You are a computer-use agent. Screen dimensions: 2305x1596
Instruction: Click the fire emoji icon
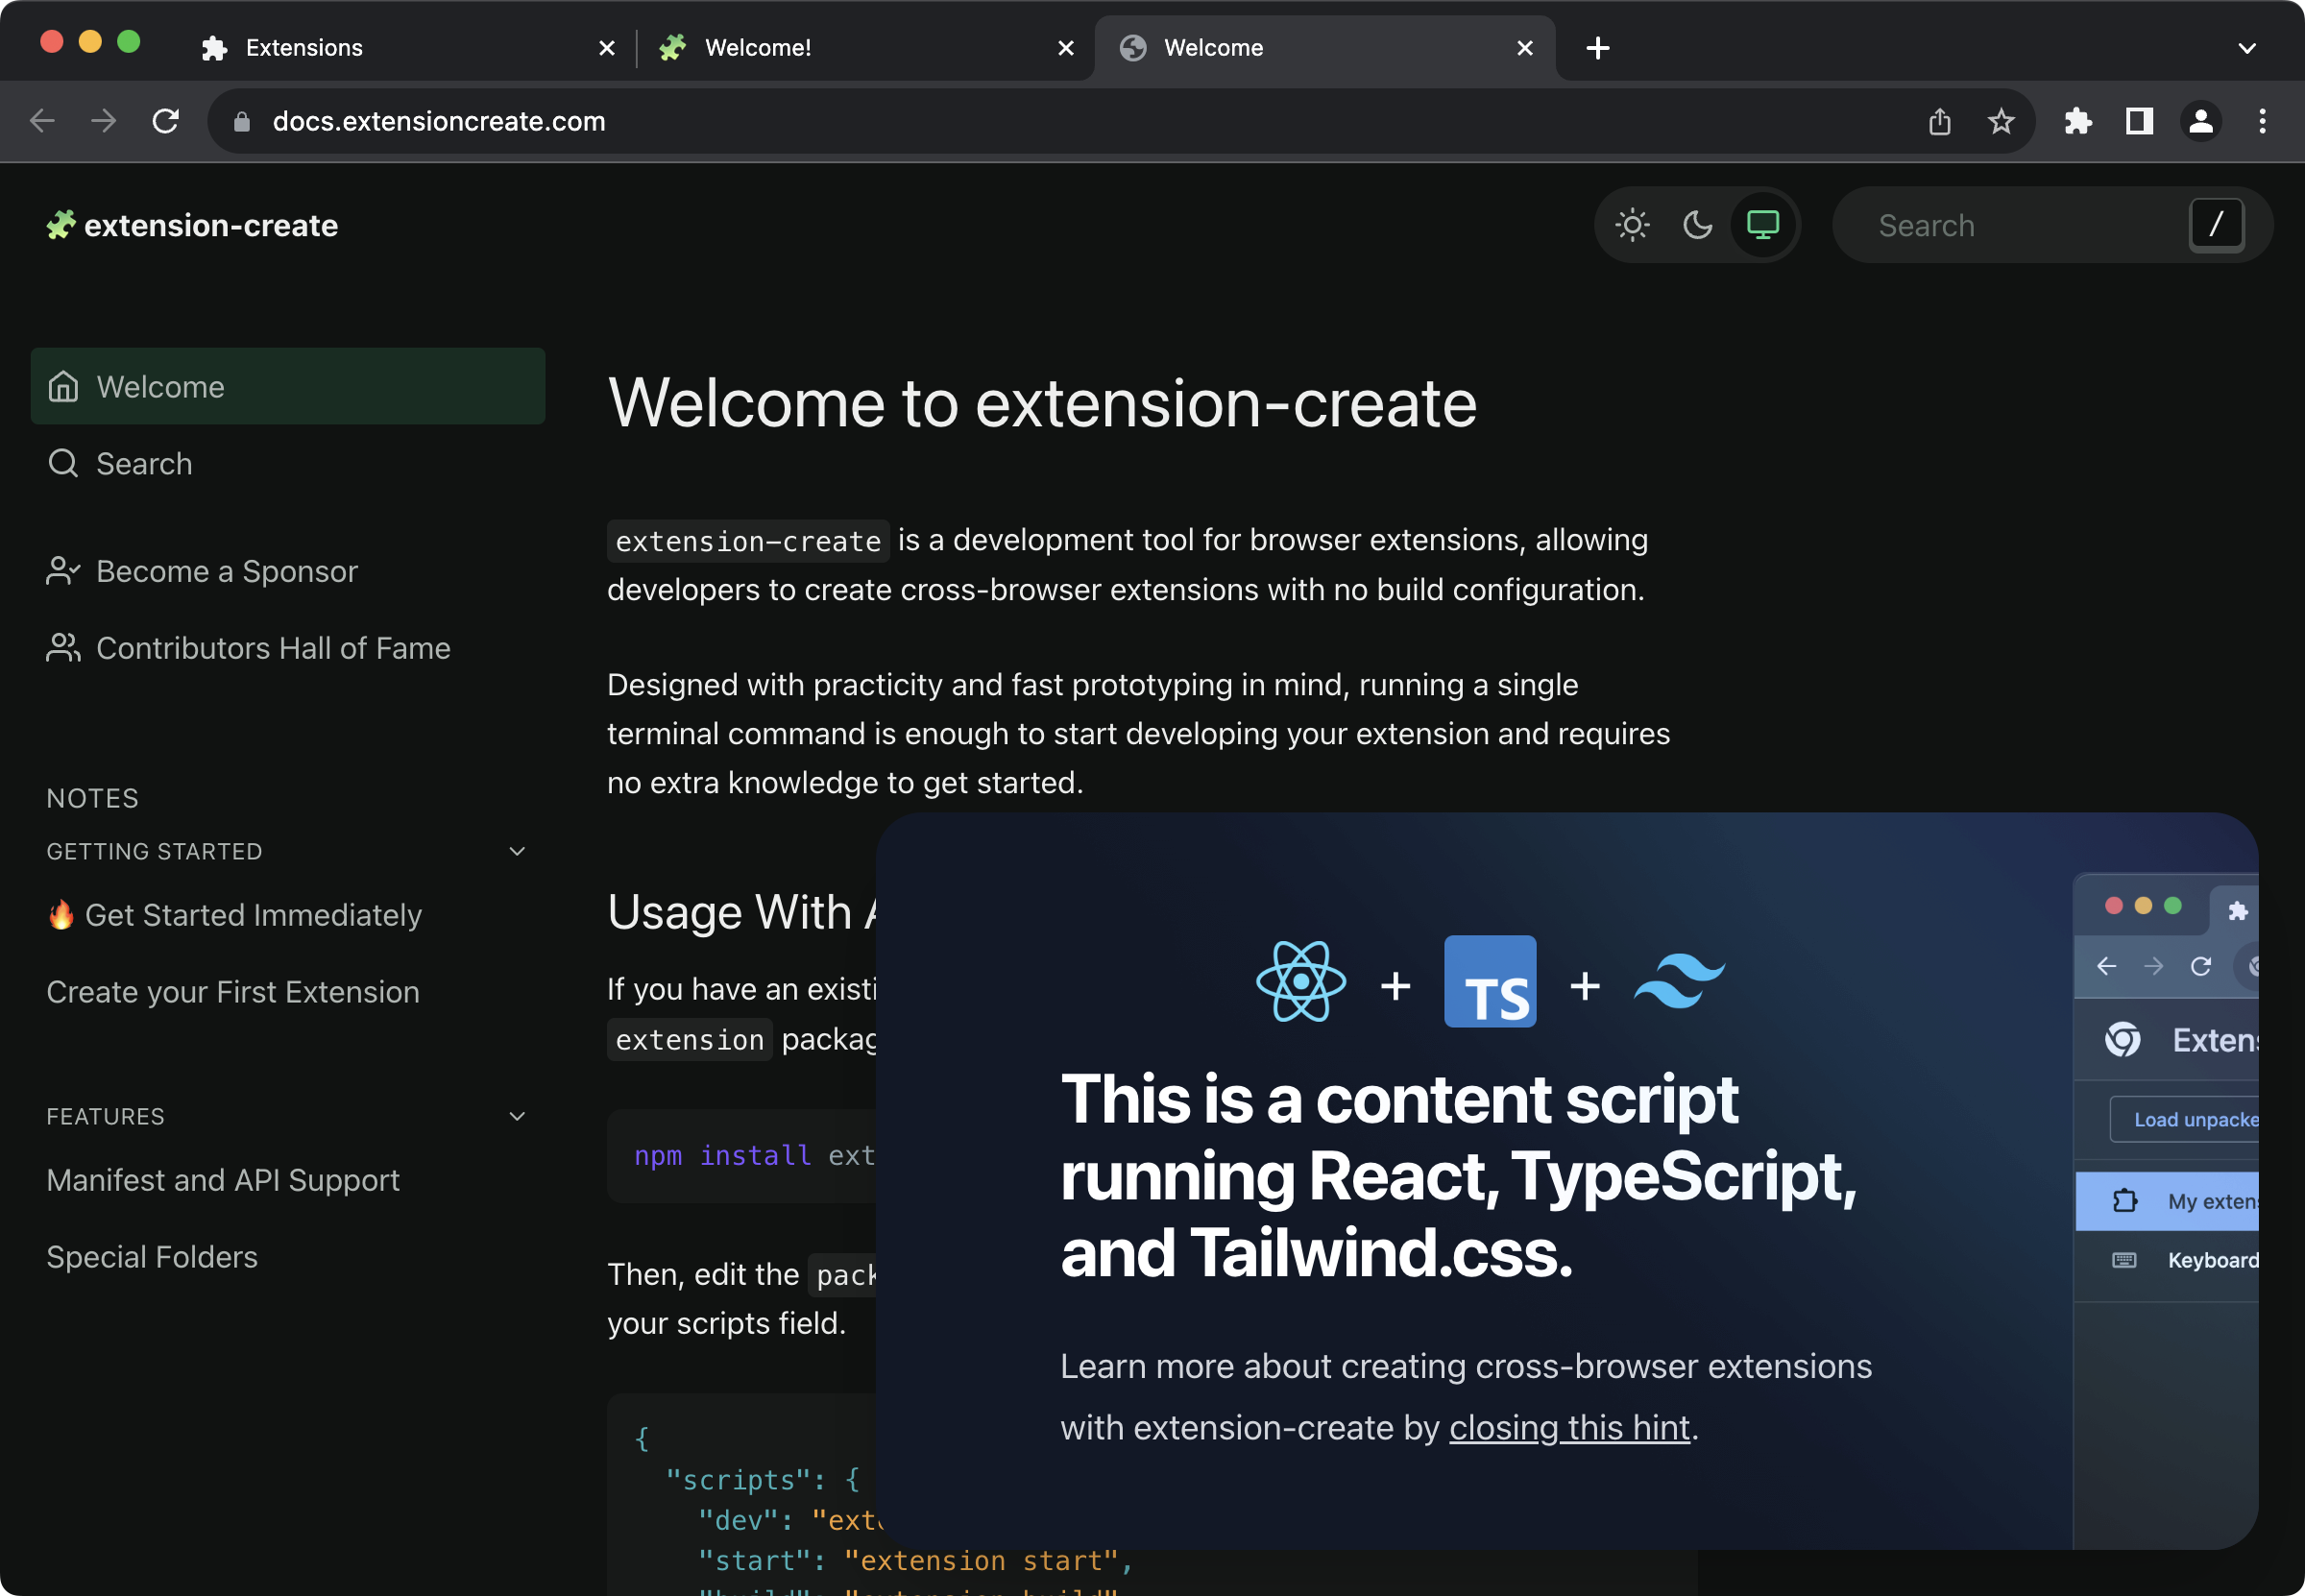(x=61, y=914)
